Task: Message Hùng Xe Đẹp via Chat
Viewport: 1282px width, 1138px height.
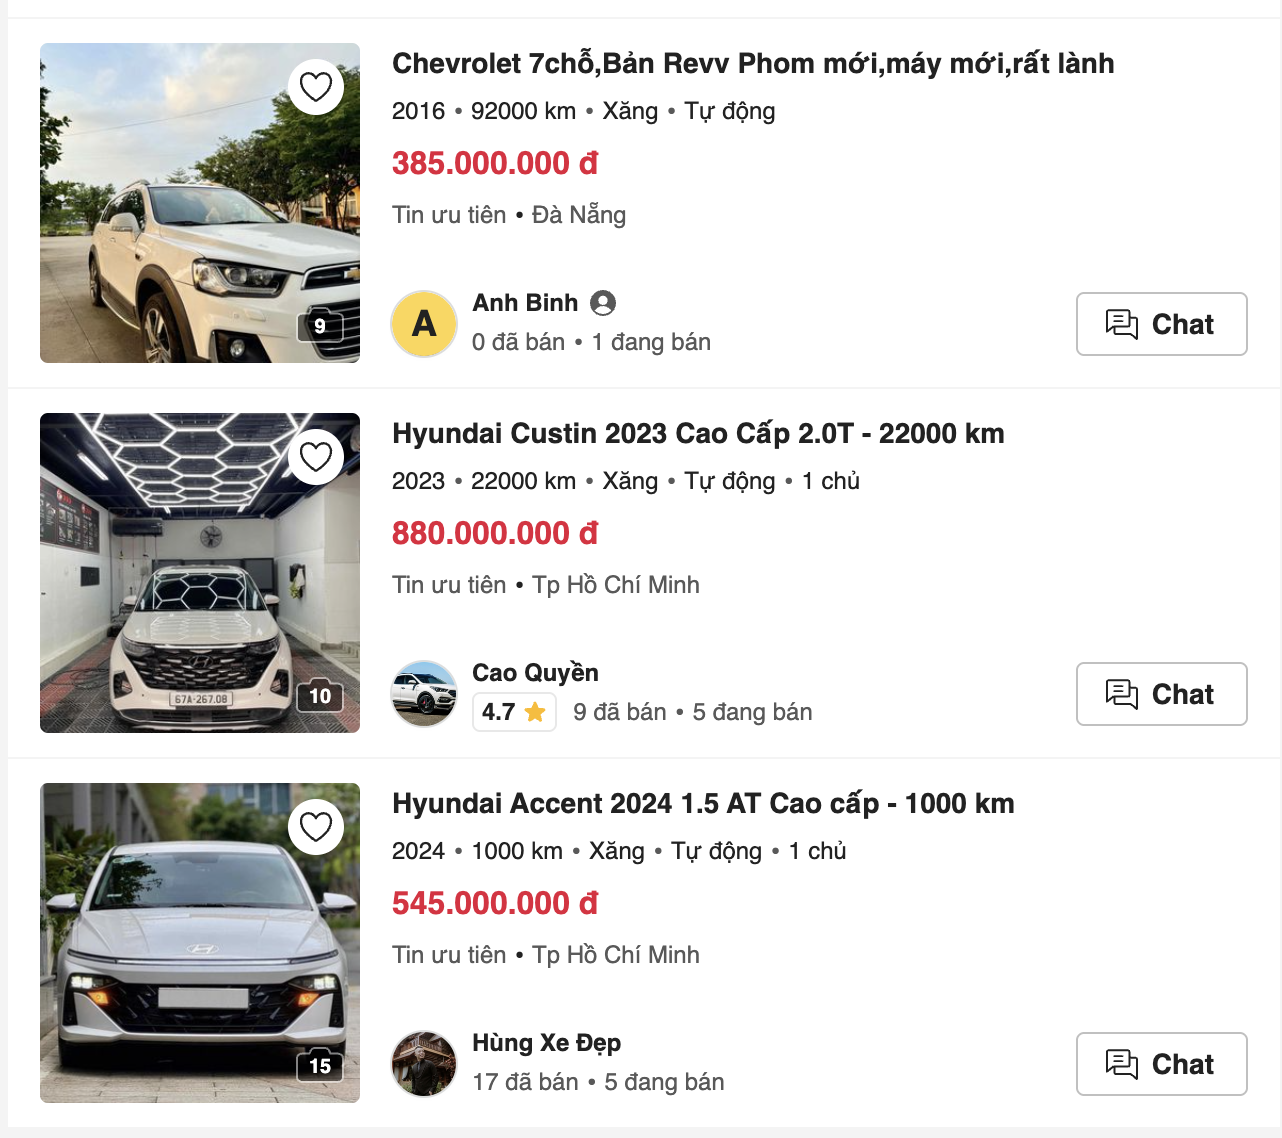Action: 1161,1064
